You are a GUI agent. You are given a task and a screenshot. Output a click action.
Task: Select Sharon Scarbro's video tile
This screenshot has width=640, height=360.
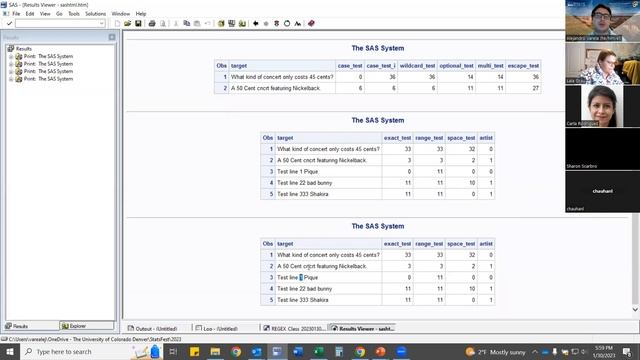coord(602,149)
